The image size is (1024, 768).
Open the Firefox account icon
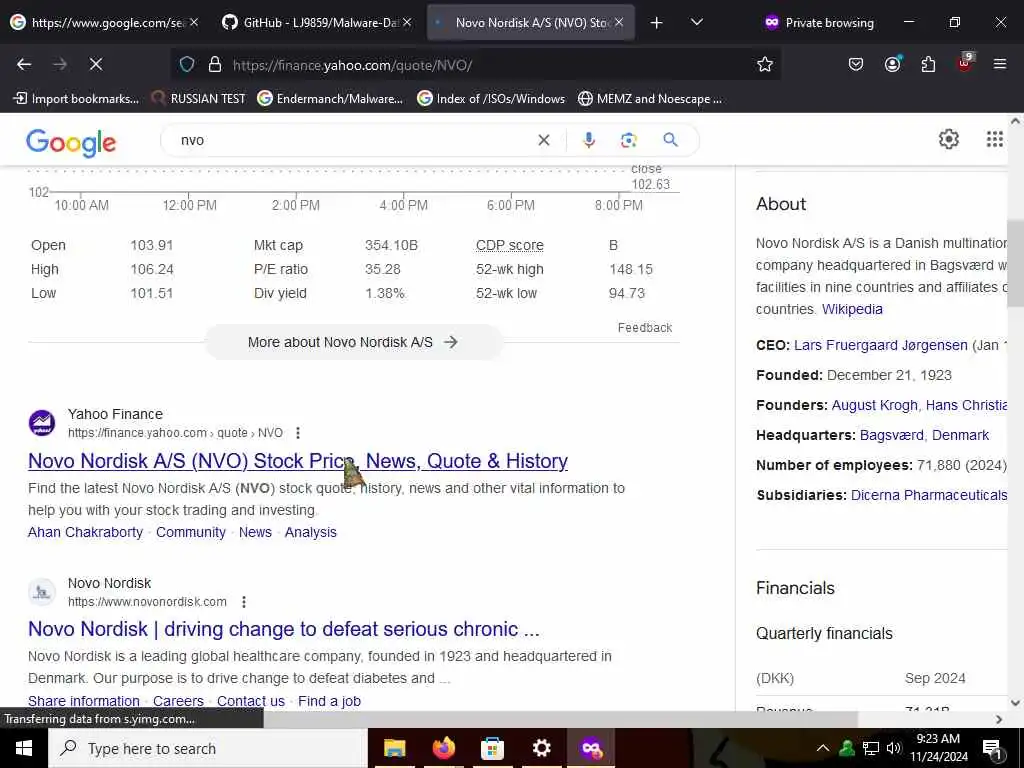tap(892, 64)
